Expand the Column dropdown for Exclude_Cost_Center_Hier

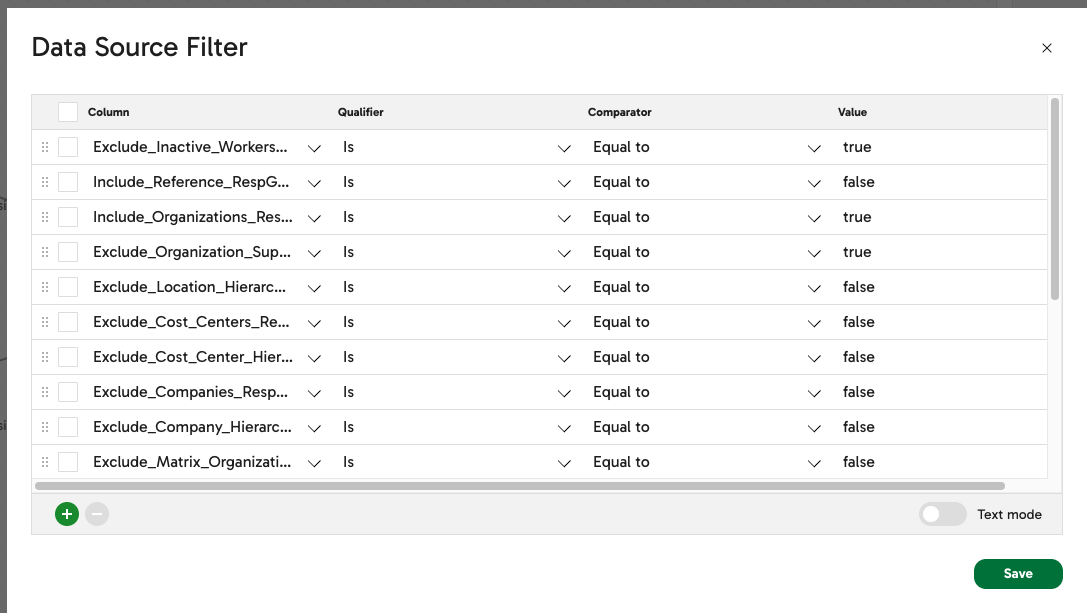point(314,356)
